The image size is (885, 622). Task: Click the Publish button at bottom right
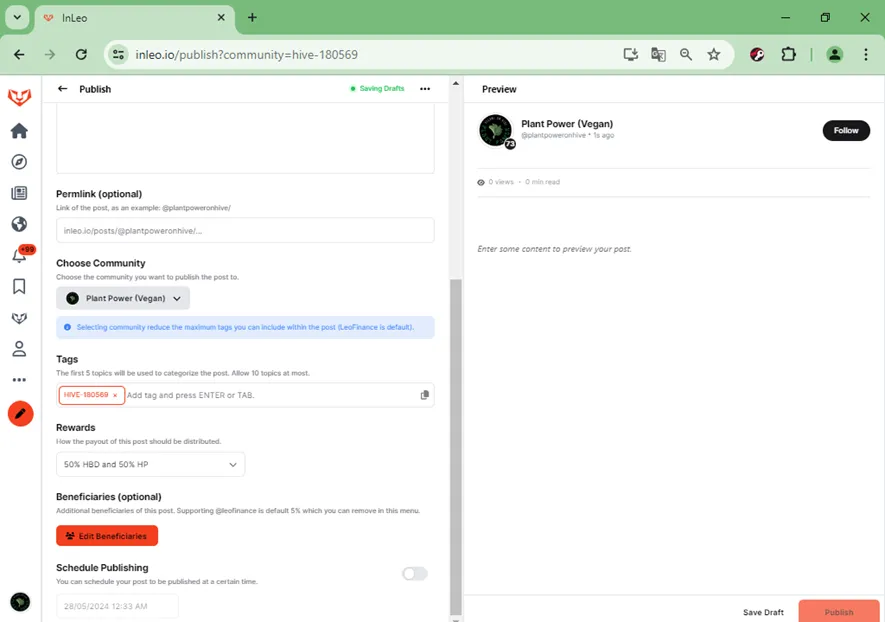point(839,612)
